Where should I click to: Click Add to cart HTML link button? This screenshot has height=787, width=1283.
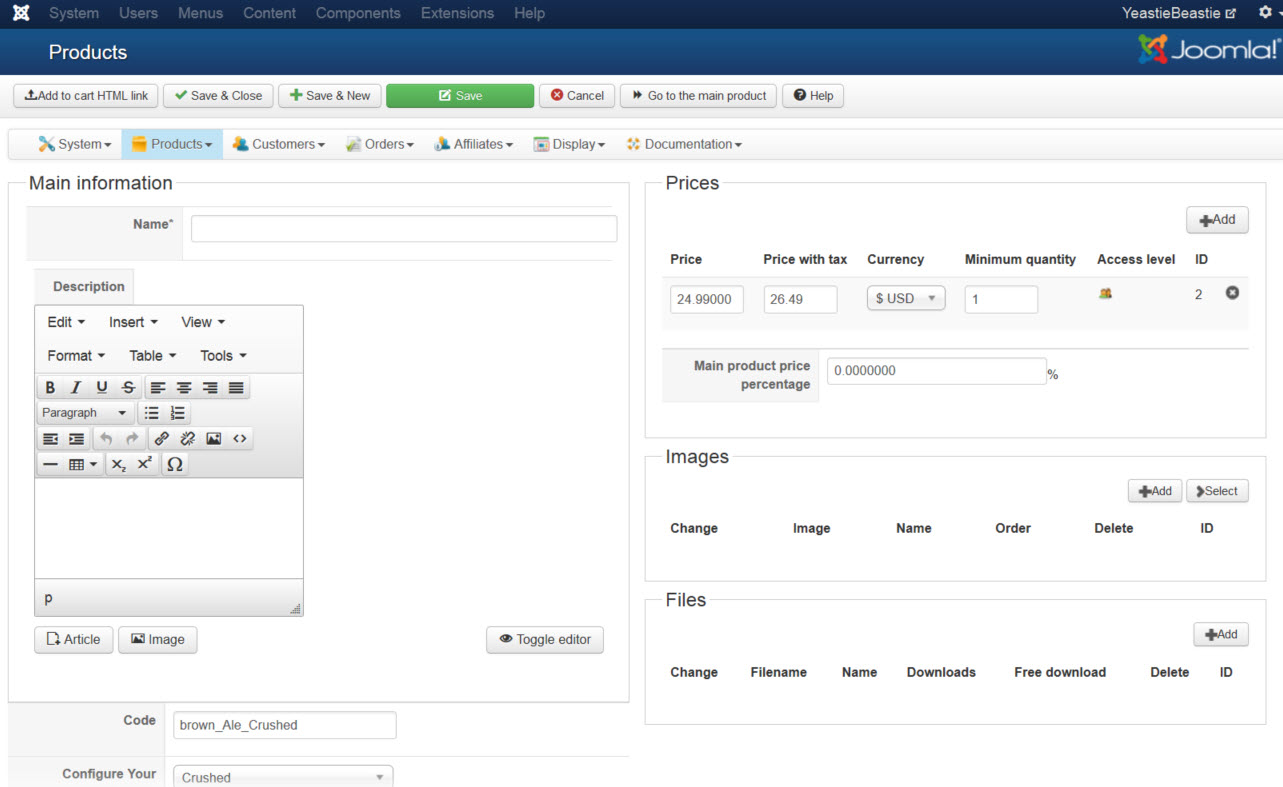pos(86,96)
